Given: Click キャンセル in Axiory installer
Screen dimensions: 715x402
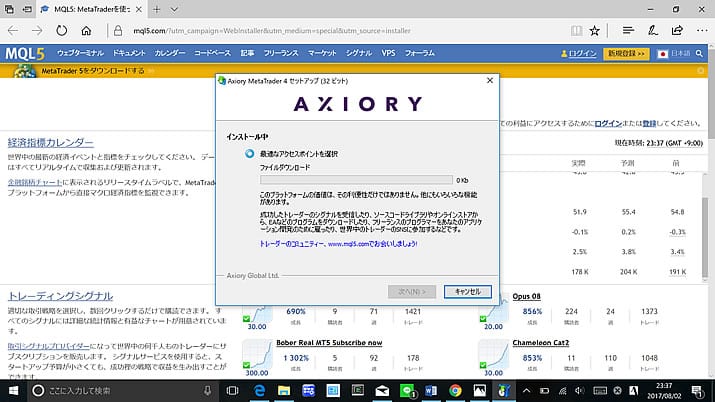Looking at the screenshot, I should point(468,292).
